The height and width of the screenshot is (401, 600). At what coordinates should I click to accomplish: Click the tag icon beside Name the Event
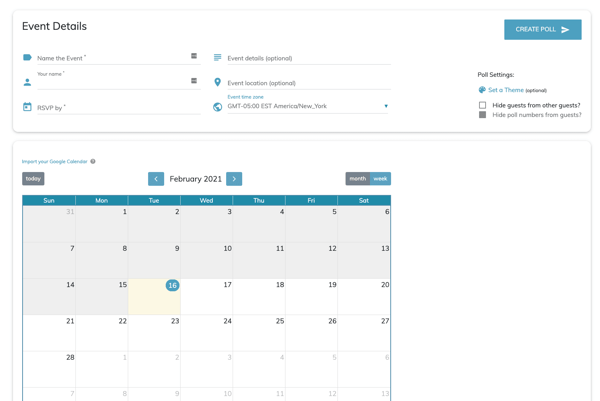tap(27, 57)
